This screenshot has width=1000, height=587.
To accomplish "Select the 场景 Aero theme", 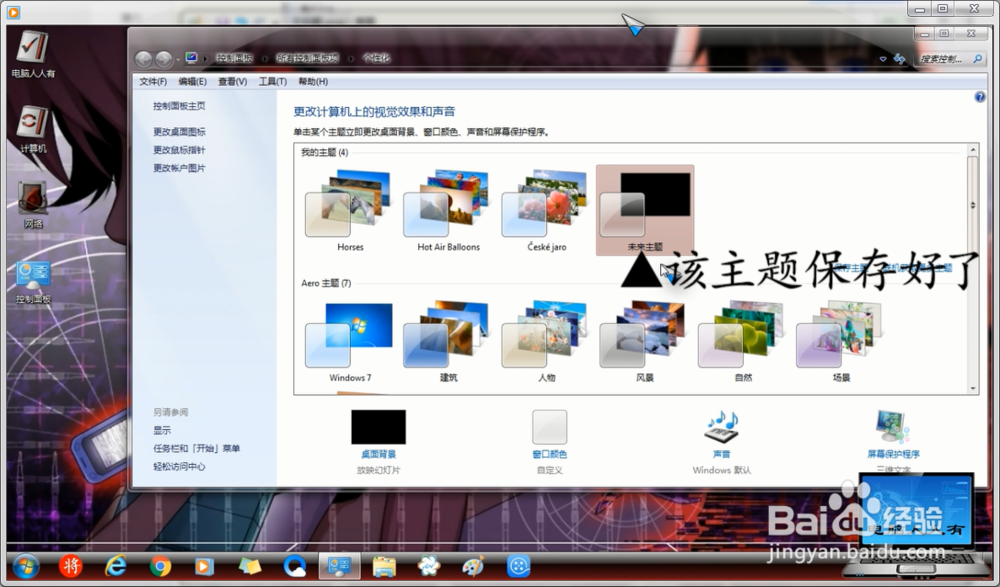I will pos(841,342).
